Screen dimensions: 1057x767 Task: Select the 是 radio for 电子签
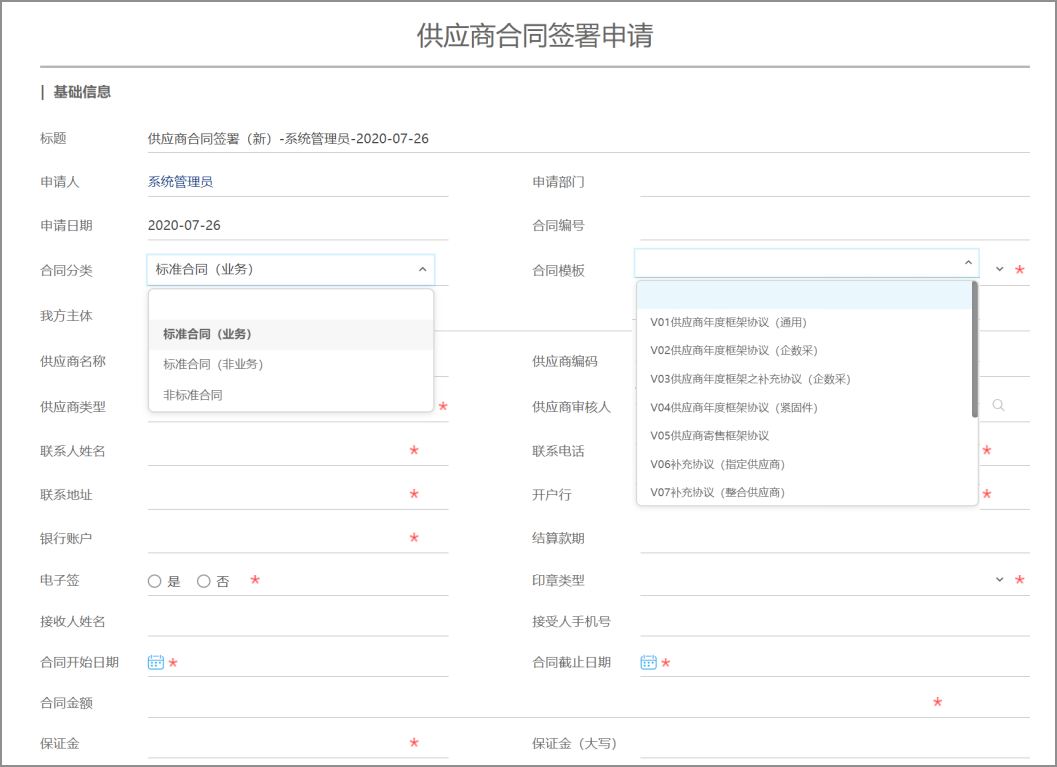154,581
